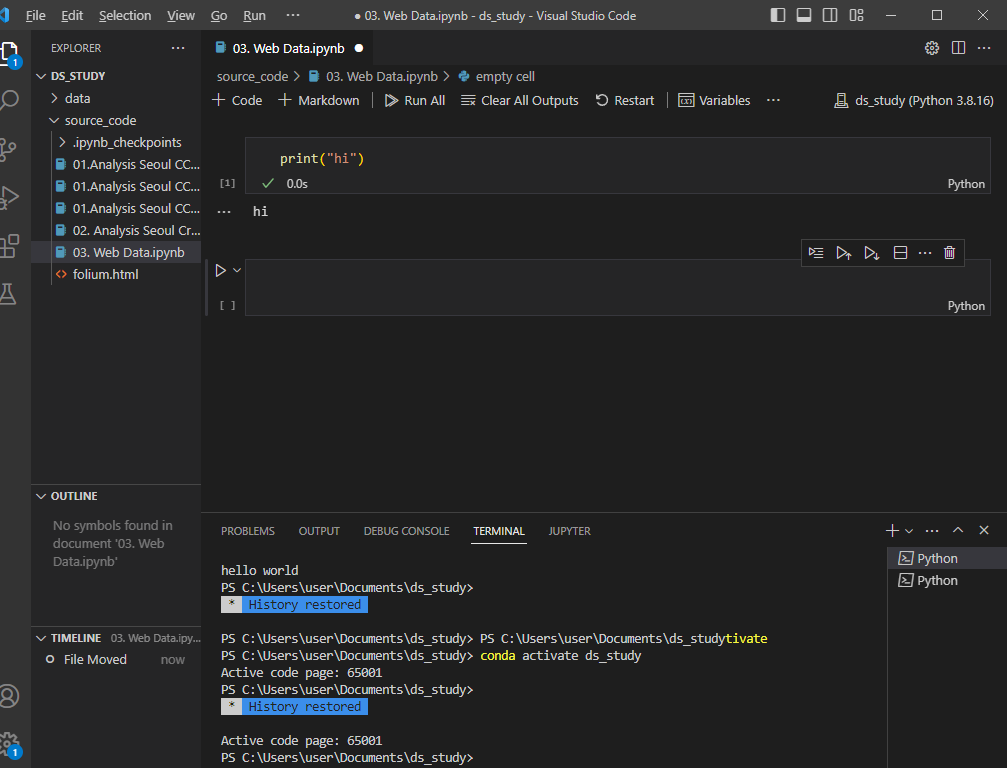The image size is (1007, 768).
Task: Open notebook toolbar overflow ellipsis
Action: point(773,100)
